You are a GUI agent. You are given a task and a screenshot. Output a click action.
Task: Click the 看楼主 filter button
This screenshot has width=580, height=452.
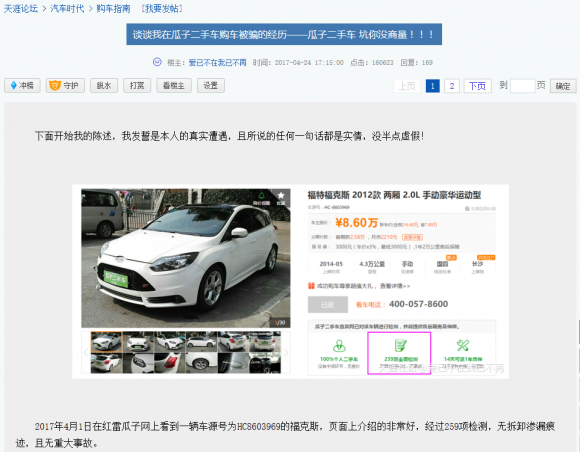coord(174,85)
